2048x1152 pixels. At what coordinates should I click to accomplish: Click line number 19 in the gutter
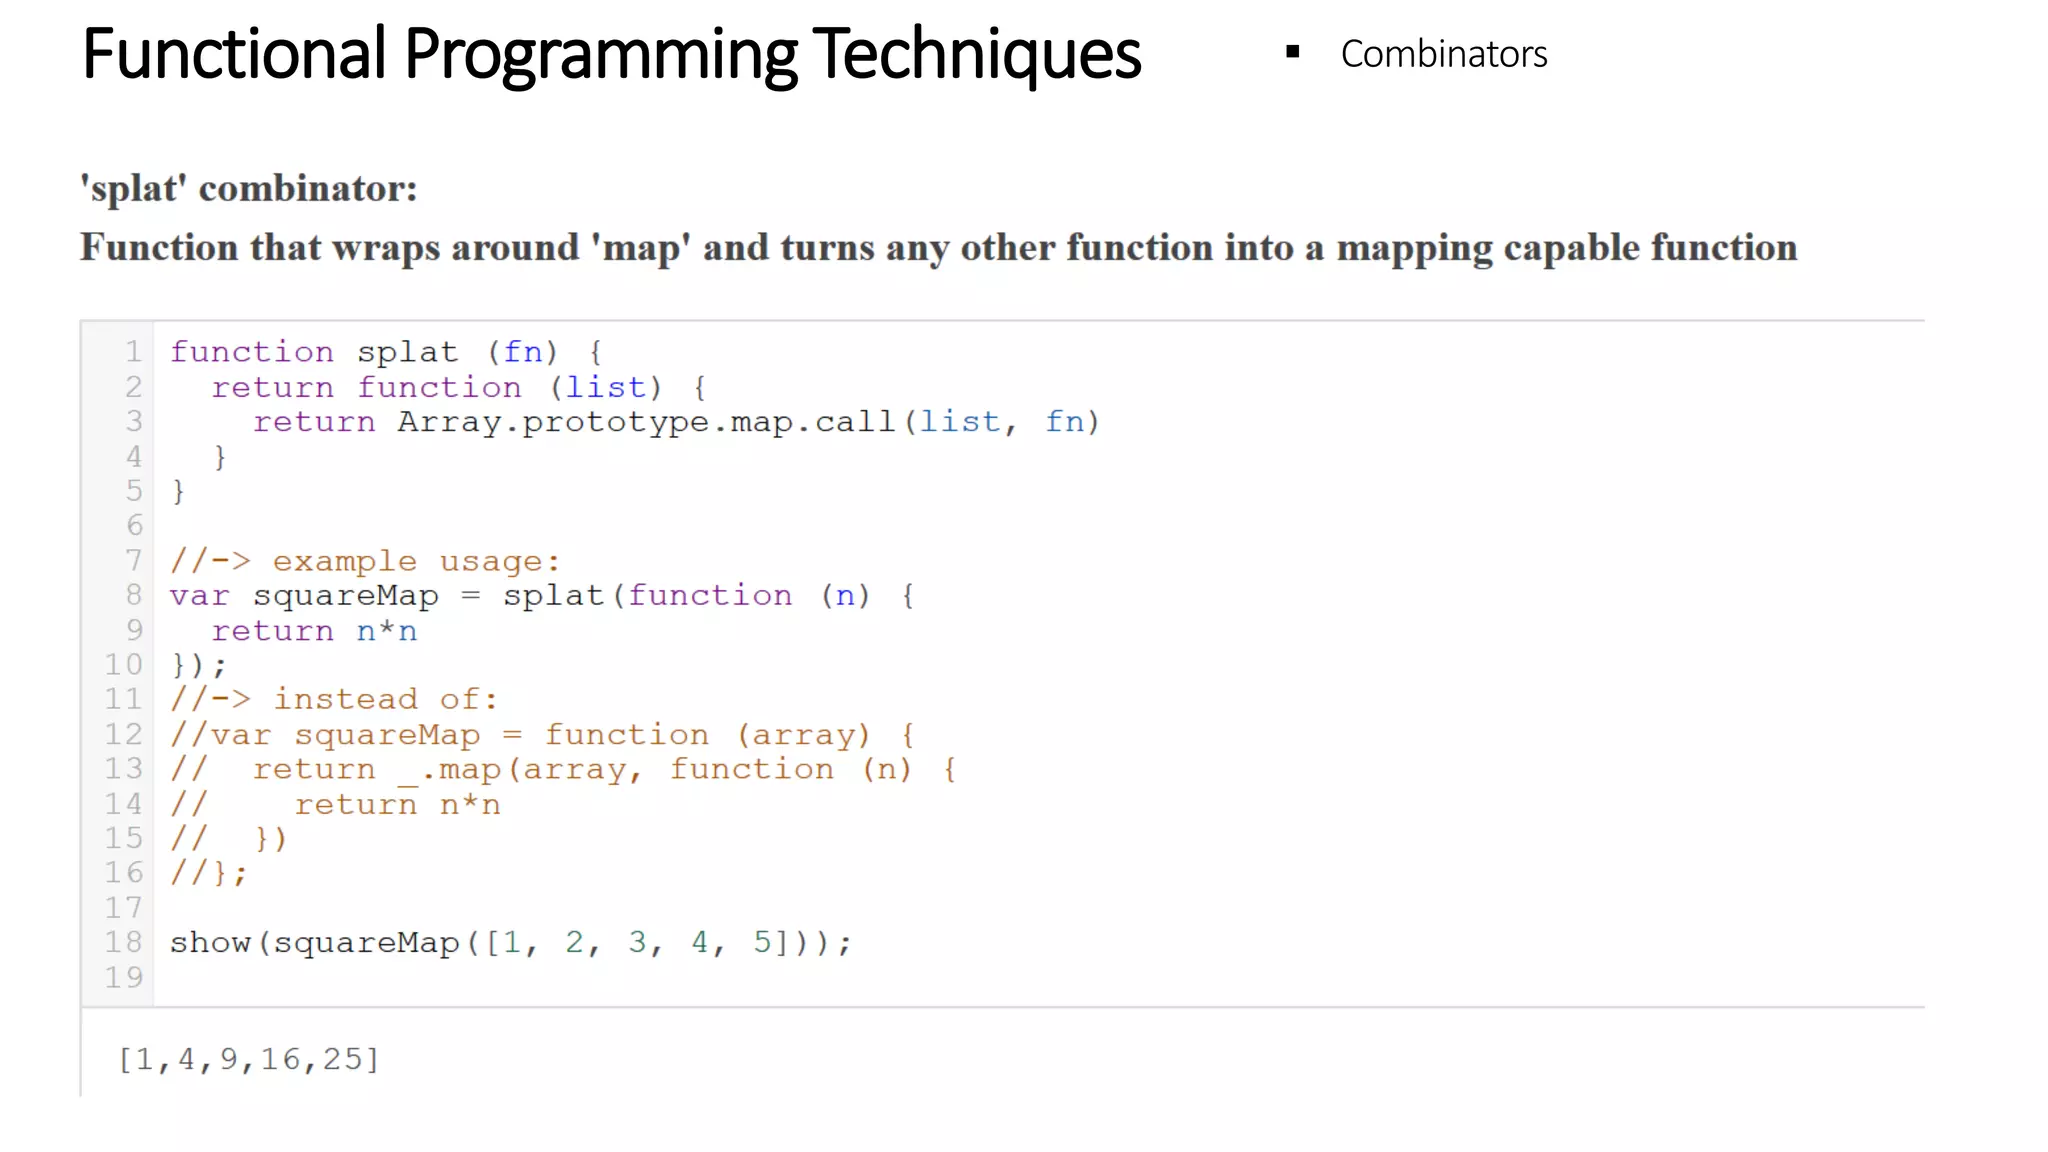(124, 977)
